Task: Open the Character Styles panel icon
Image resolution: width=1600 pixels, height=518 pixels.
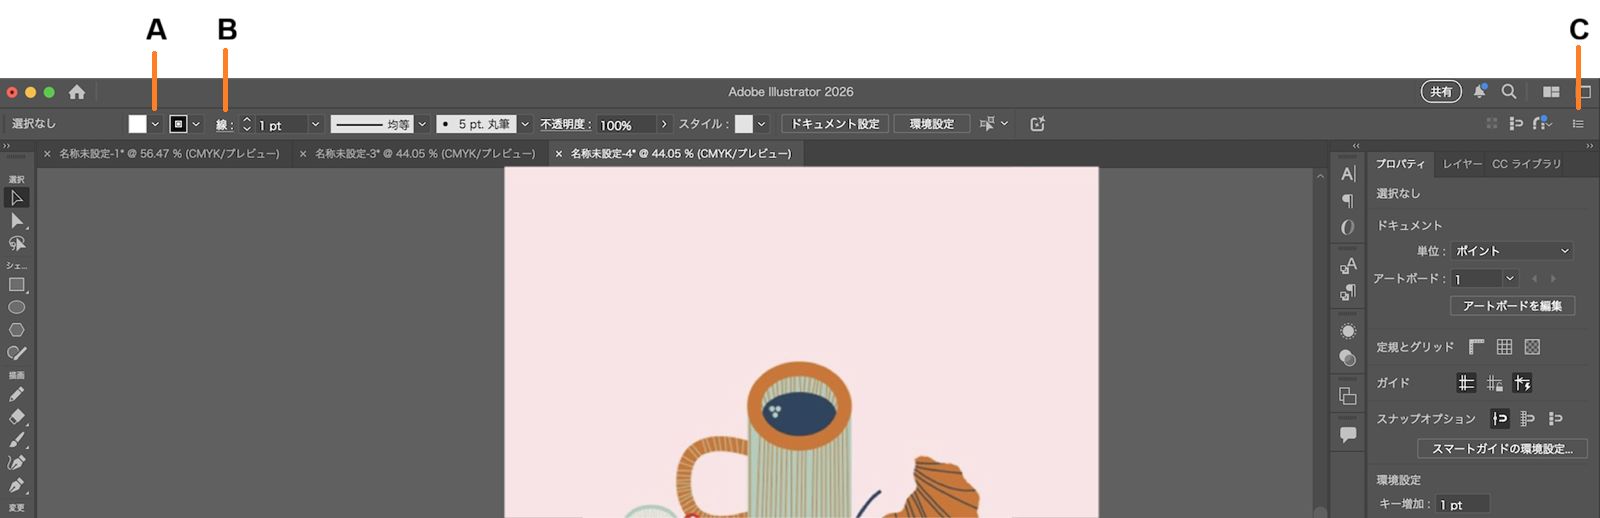Action: tap(1348, 265)
